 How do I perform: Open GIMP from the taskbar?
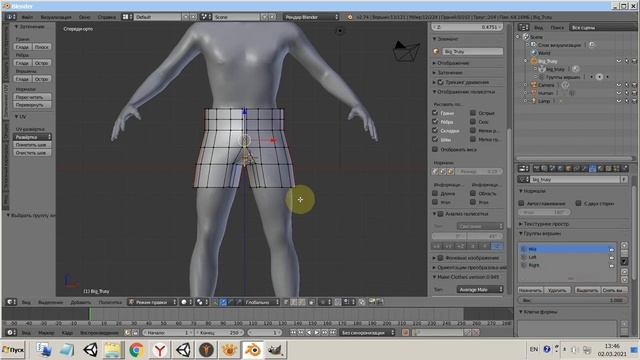point(275,350)
